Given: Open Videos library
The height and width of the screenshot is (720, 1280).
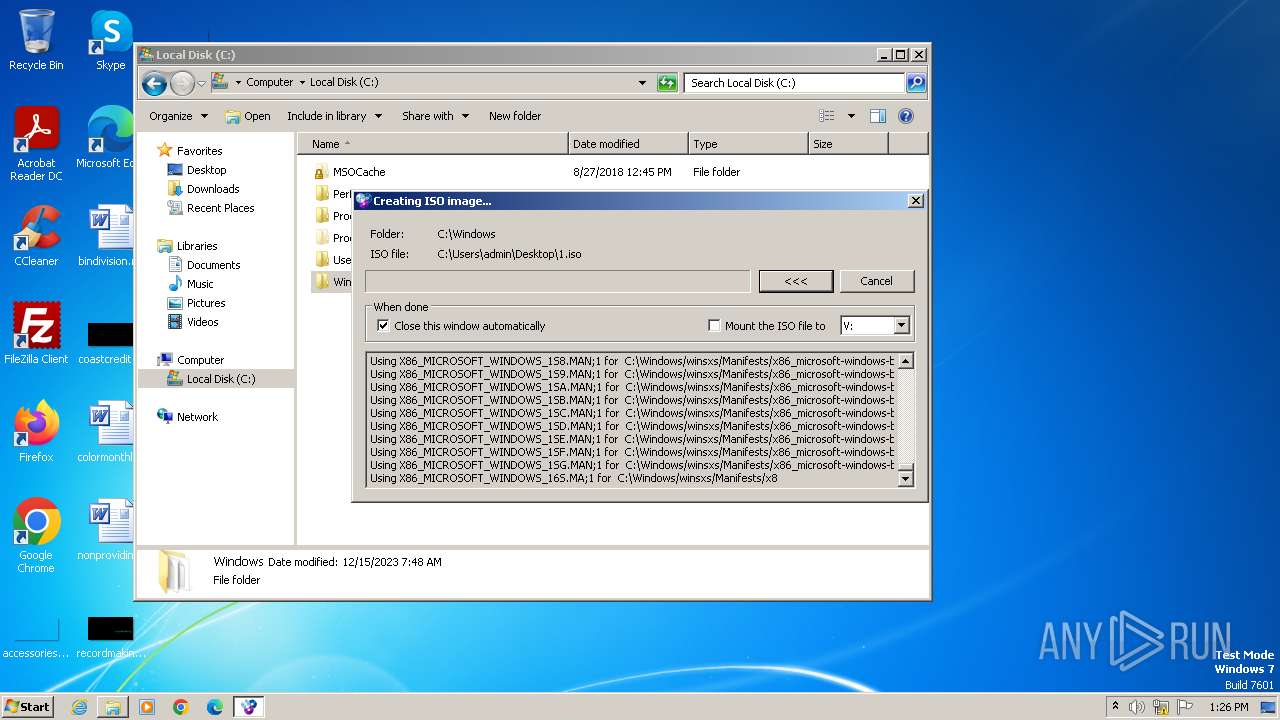Looking at the screenshot, I should click(202, 322).
